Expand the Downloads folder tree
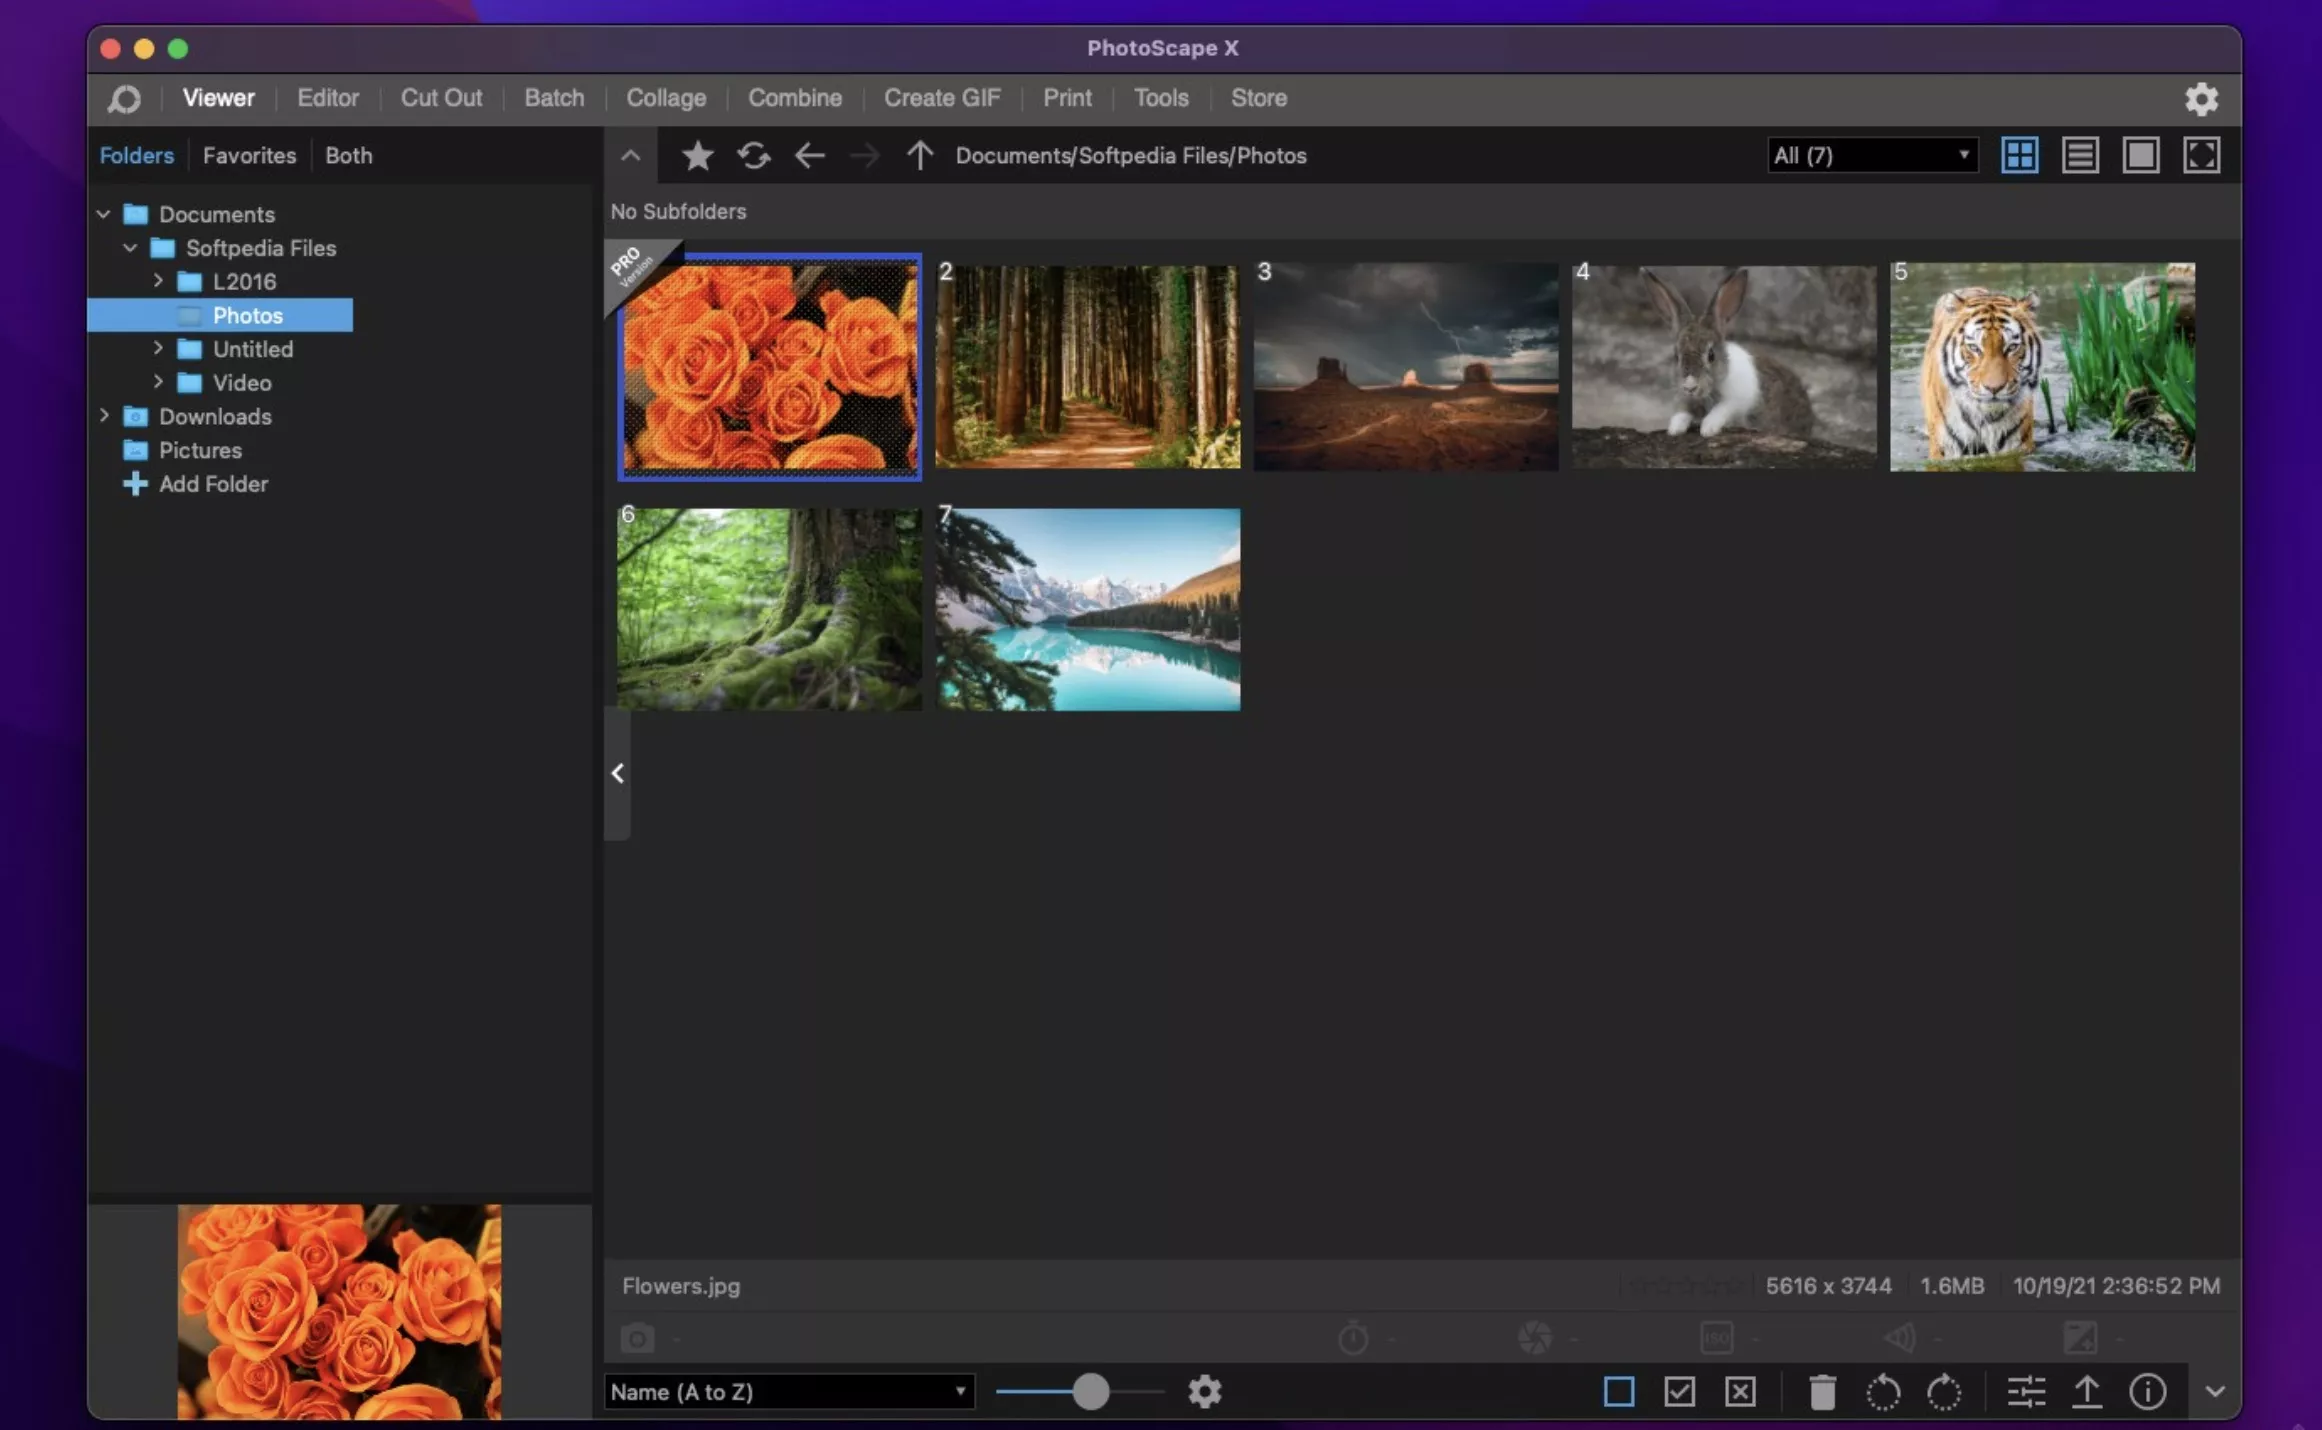2322x1430 pixels. [x=104, y=415]
